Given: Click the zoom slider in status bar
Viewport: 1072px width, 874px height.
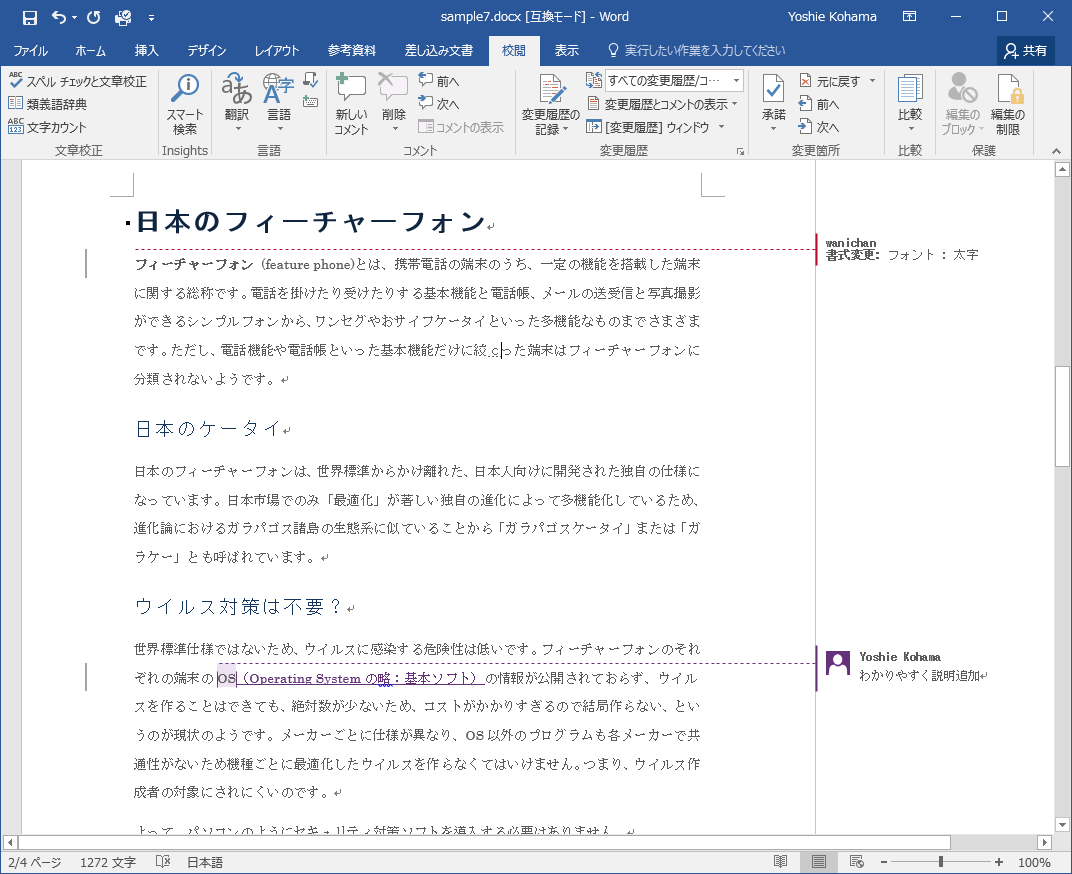Looking at the screenshot, I should click(940, 862).
